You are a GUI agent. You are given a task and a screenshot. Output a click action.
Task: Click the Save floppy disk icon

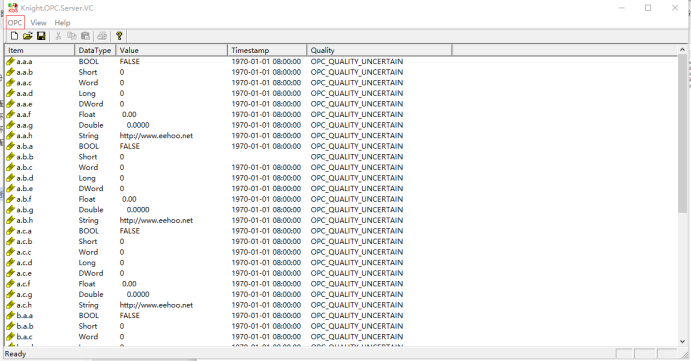click(41, 36)
